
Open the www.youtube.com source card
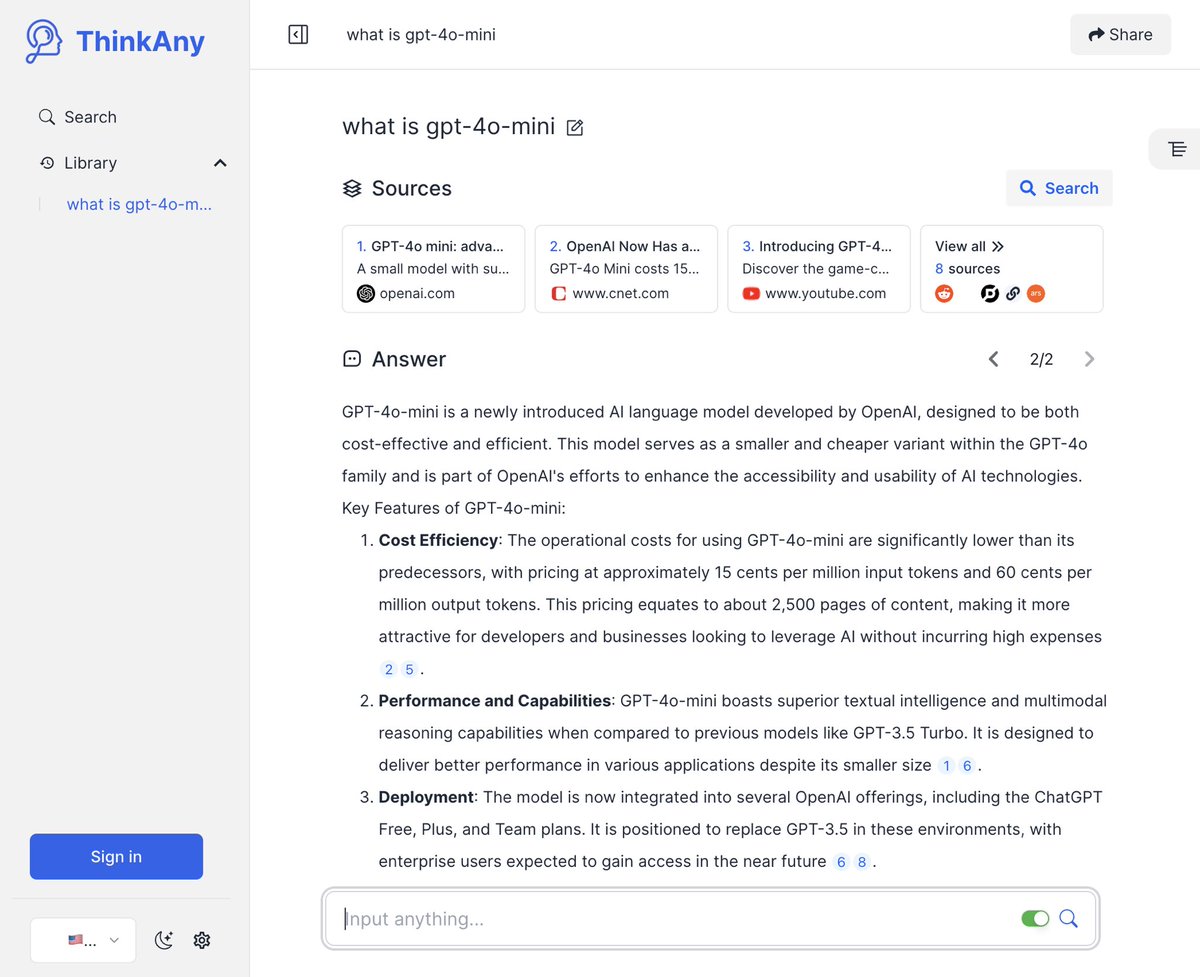(819, 269)
